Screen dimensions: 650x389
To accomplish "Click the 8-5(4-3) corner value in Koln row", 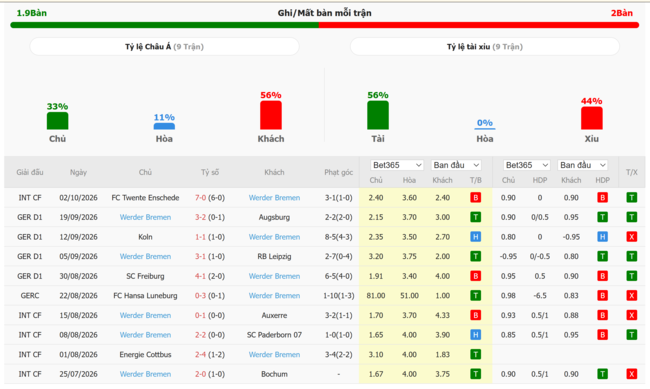I will (x=338, y=237).
